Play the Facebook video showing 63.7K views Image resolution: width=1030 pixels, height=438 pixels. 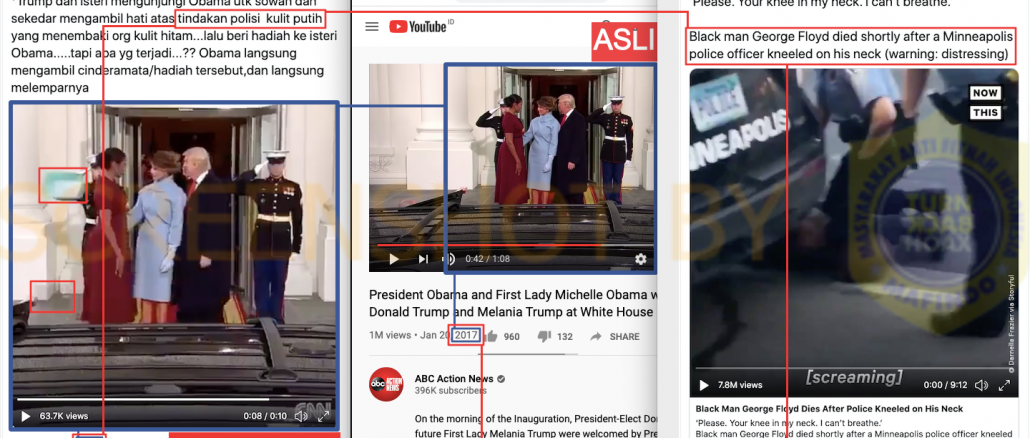point(26,416)
